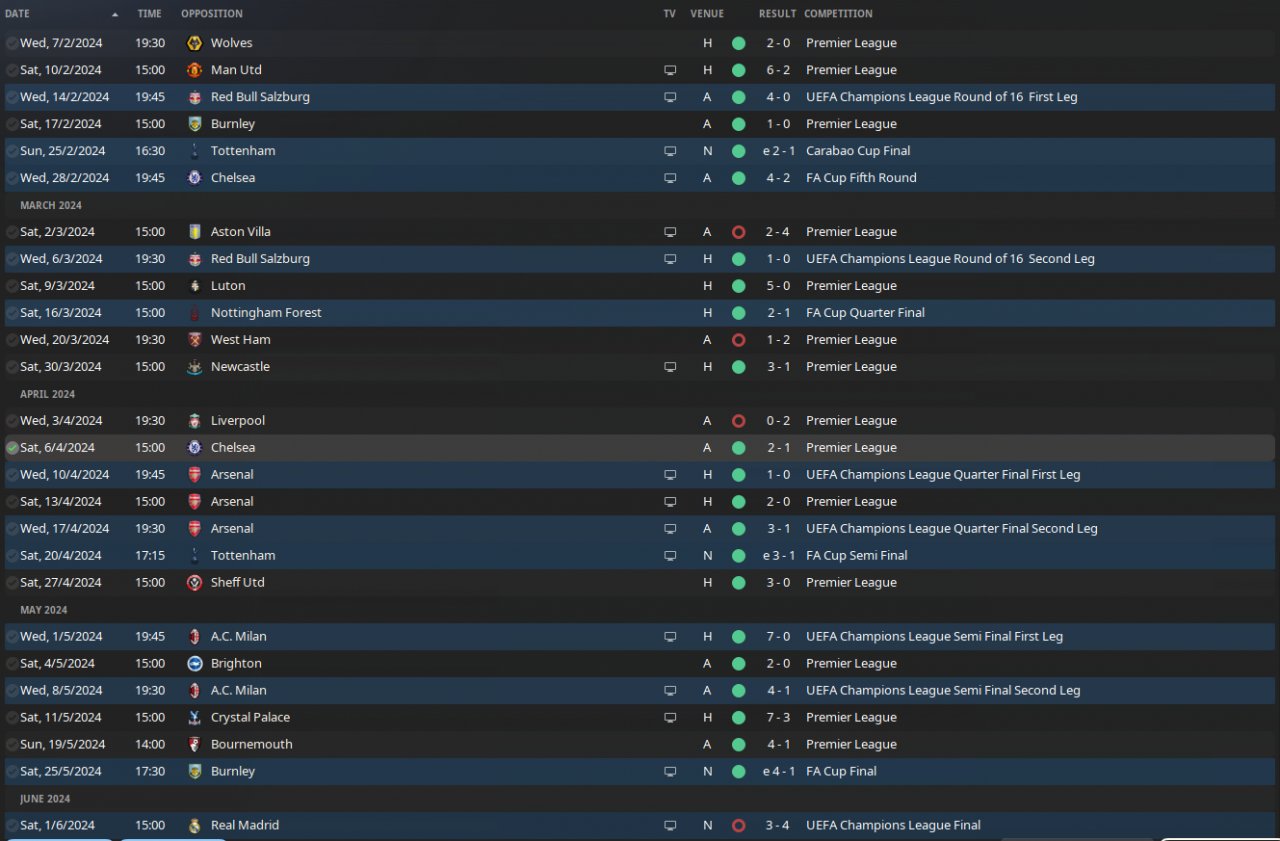Sort fixtures by the Opposition column header

point(211,14)
